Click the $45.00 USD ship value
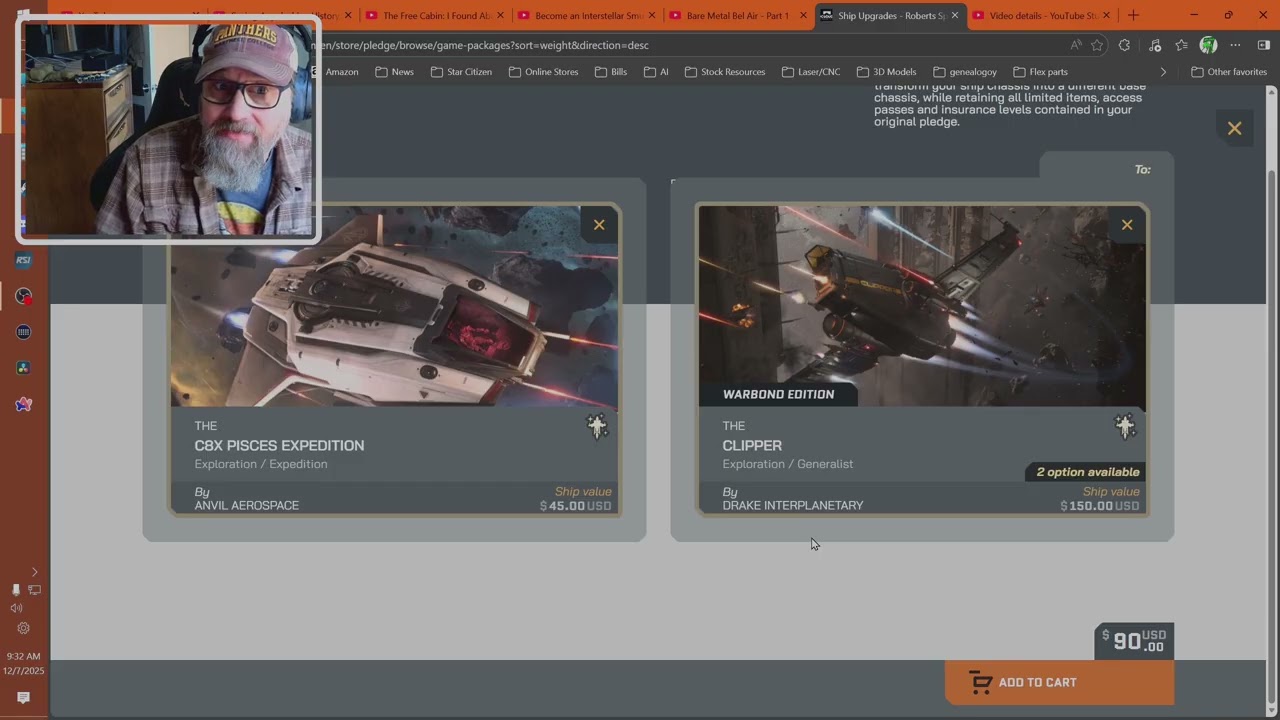Viewport: 1280px width, 720px height. point(576,506)
